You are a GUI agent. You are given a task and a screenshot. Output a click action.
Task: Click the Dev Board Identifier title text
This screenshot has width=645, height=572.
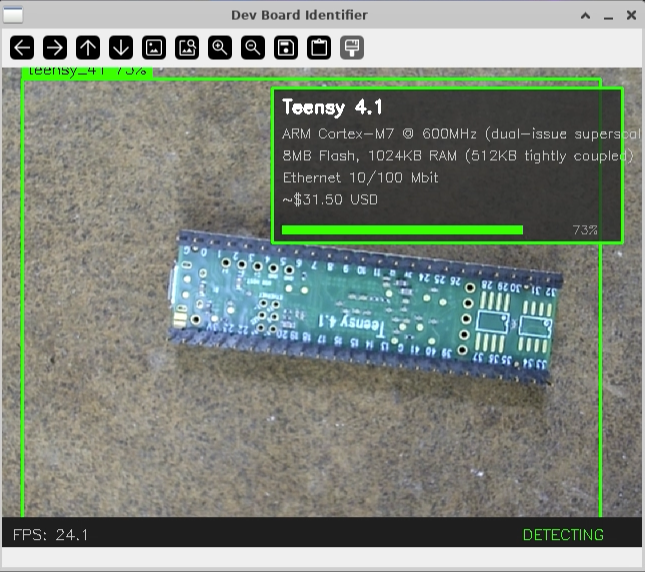299,15
